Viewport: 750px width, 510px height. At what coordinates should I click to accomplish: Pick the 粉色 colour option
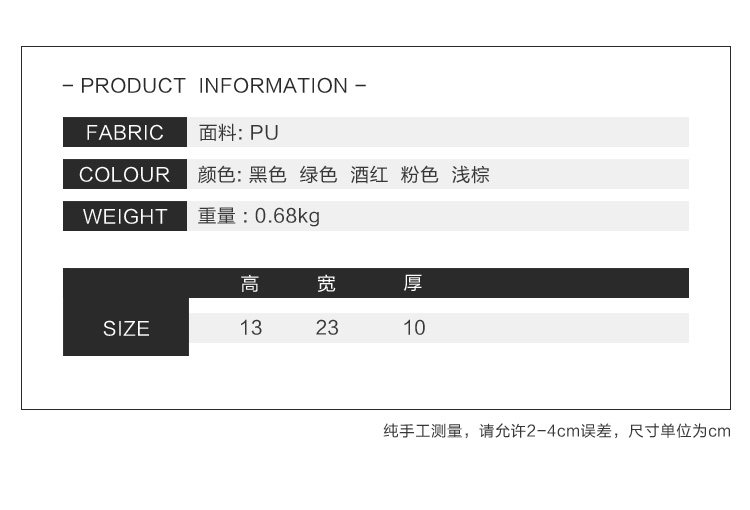point(420,175)
